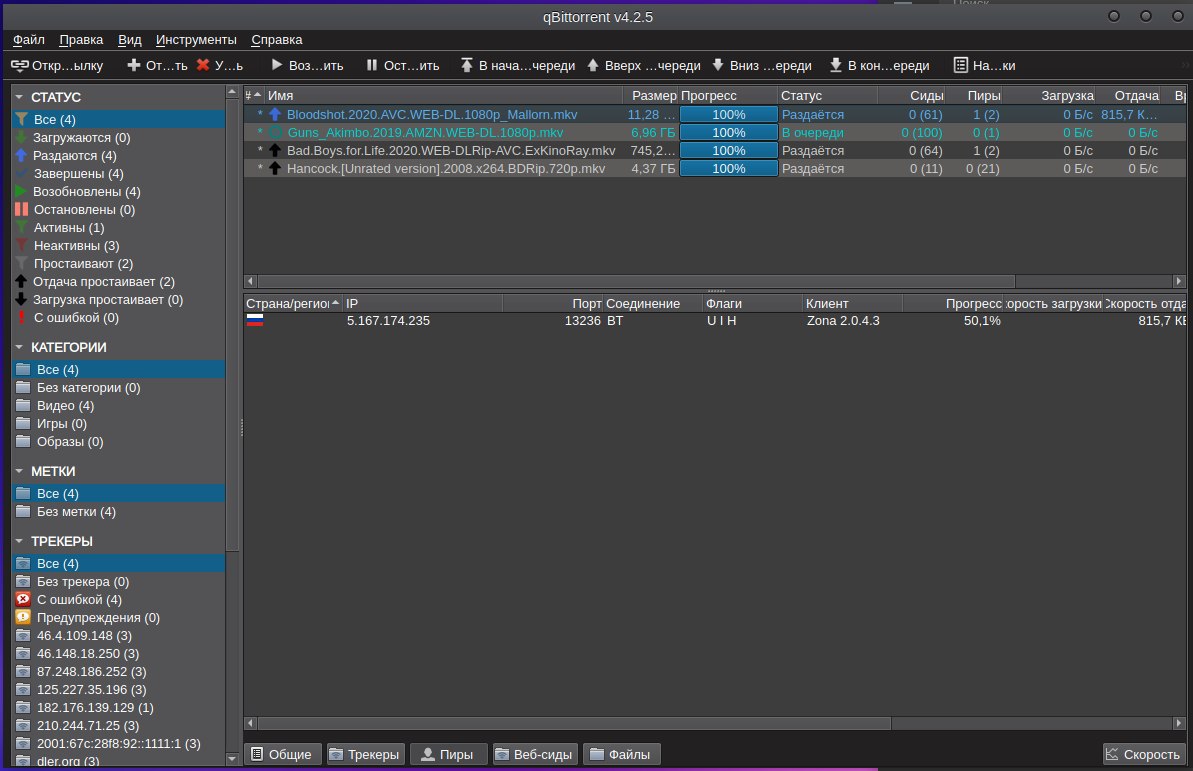Click the queued status icon of Guns_Akimbo
This screenshot has height=771, width=1193.
(x=275, y=132)
